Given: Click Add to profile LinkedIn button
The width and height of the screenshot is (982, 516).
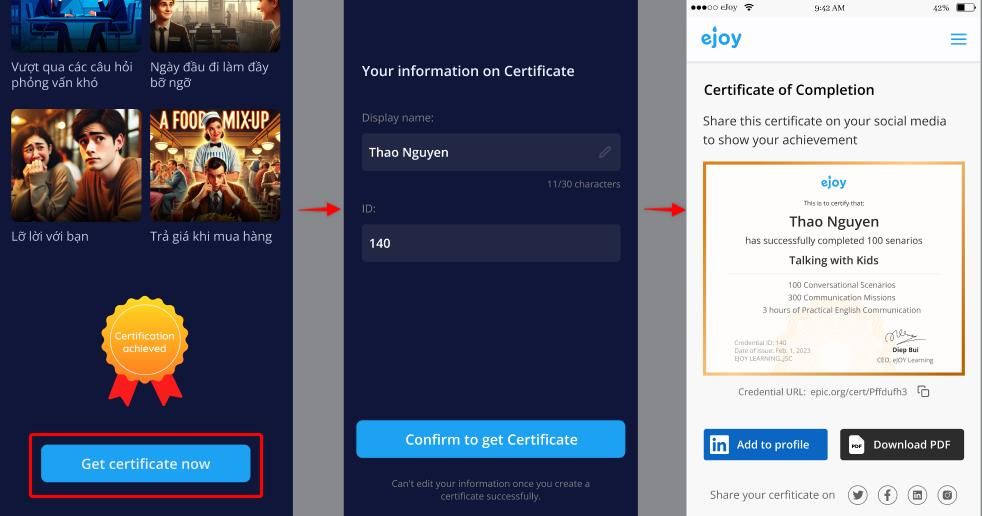Looking at the screenshot, I should click(765, 445).
